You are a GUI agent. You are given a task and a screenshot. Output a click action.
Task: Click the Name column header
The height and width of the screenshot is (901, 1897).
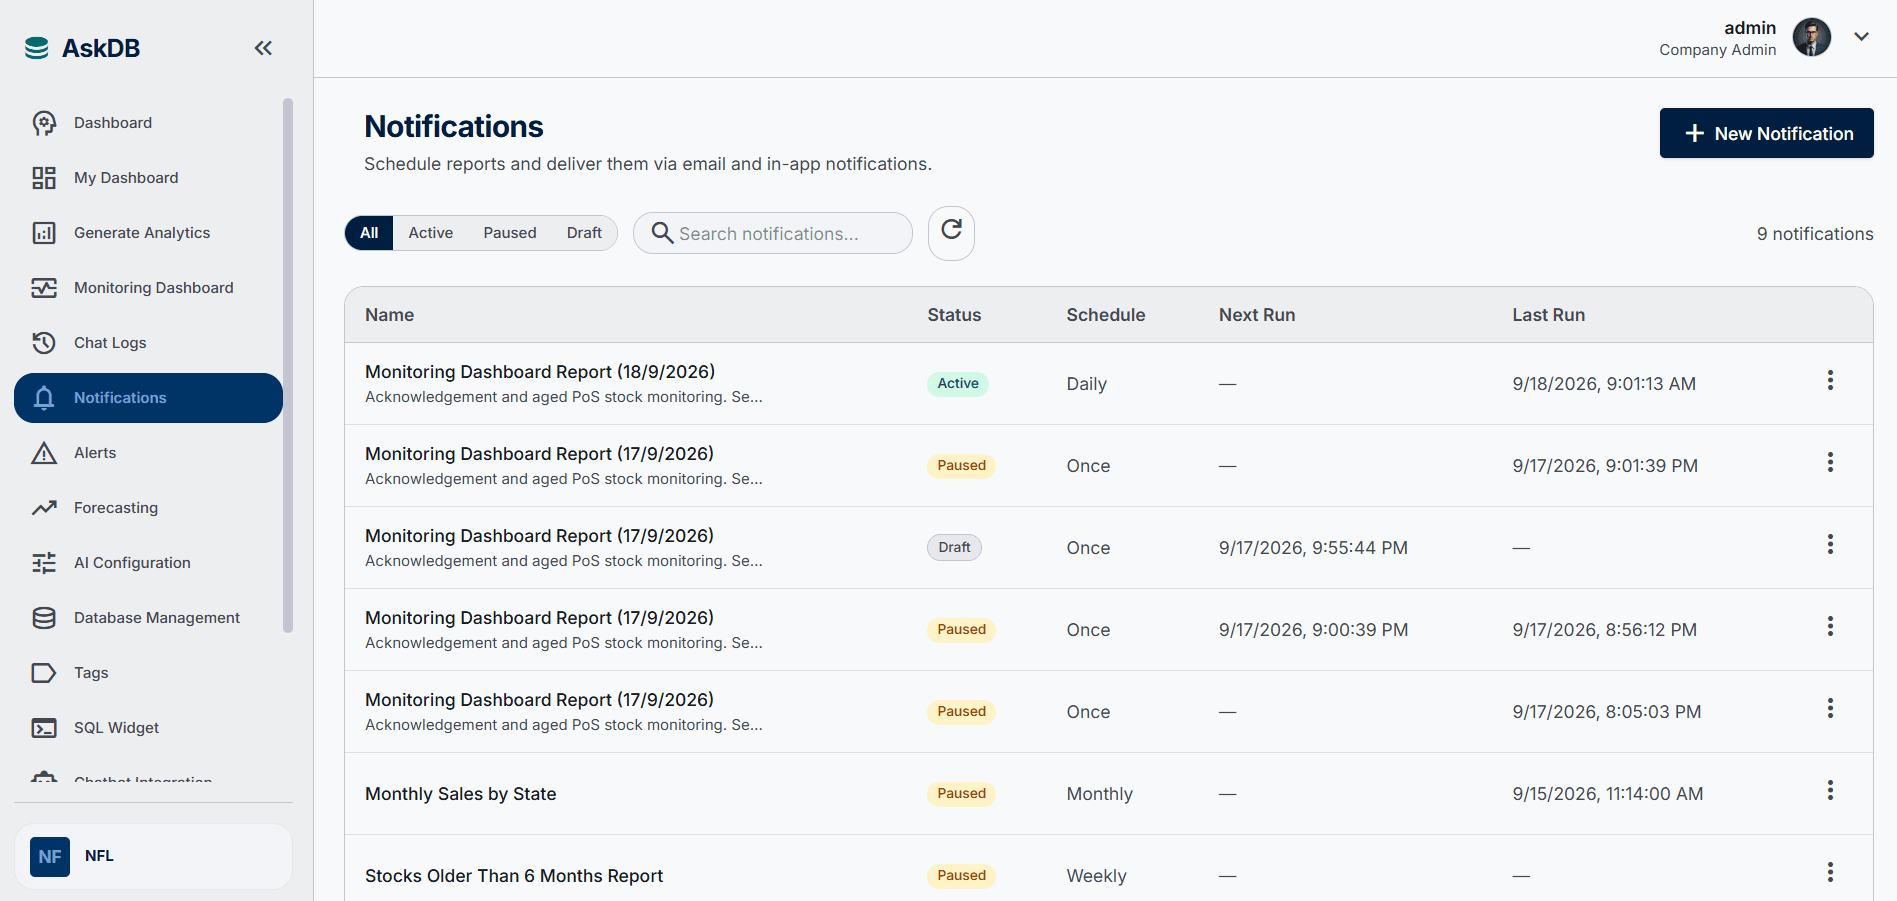pyautogui.click(x=389, y=315)
